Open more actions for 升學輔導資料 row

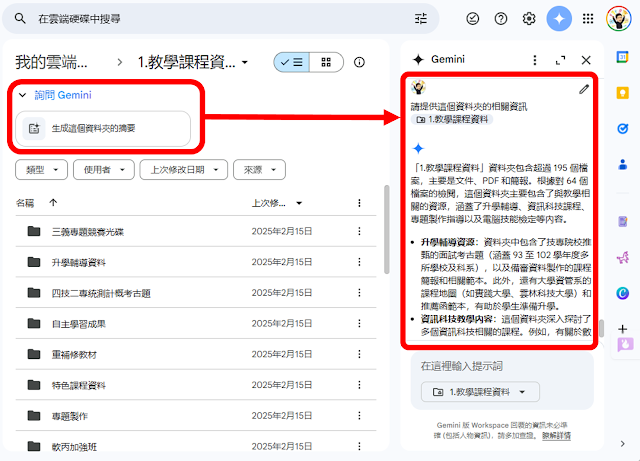[x=359, y=262]
